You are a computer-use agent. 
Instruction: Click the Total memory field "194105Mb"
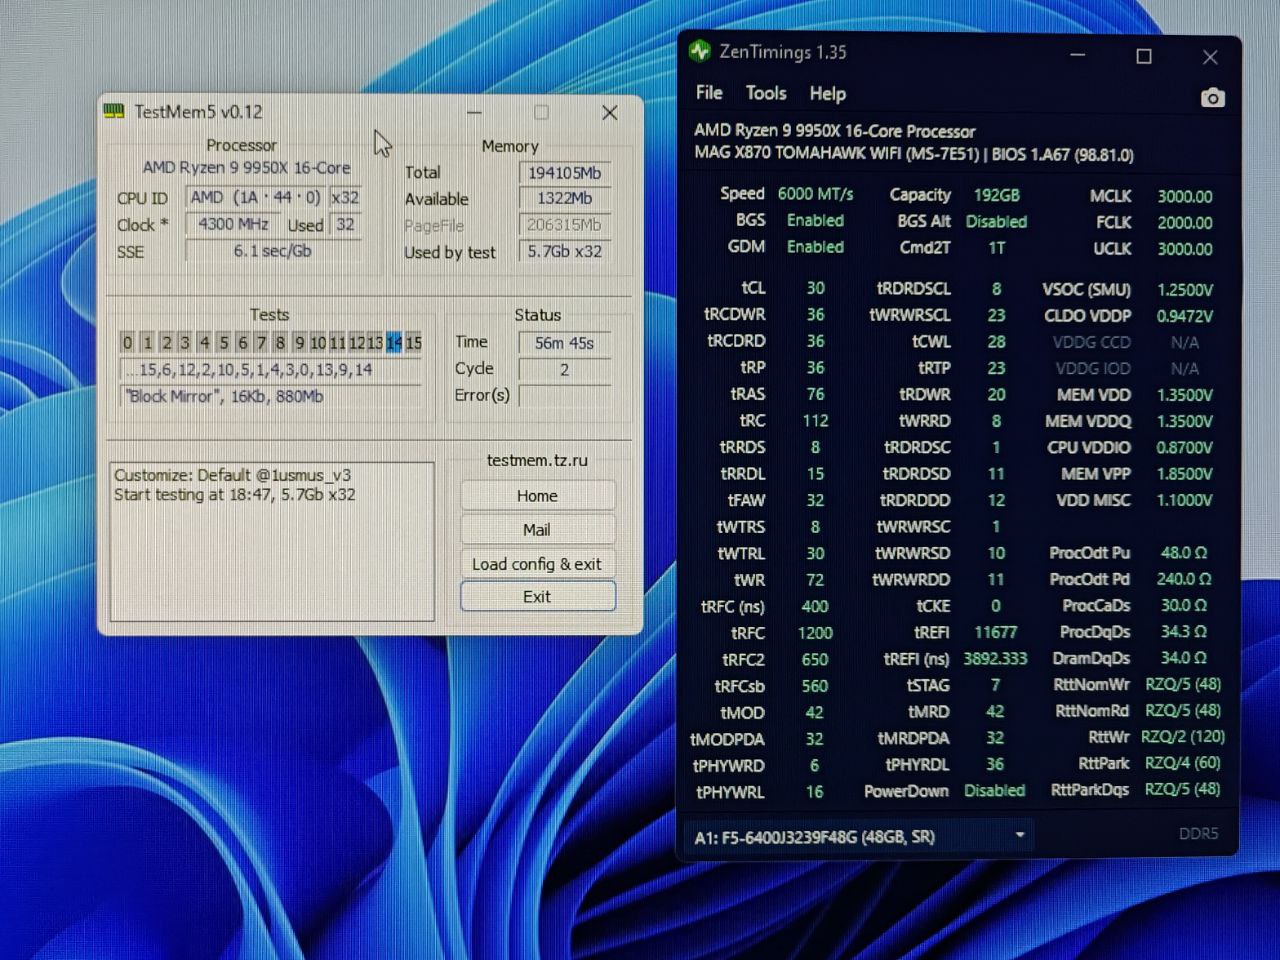(565, 173)
